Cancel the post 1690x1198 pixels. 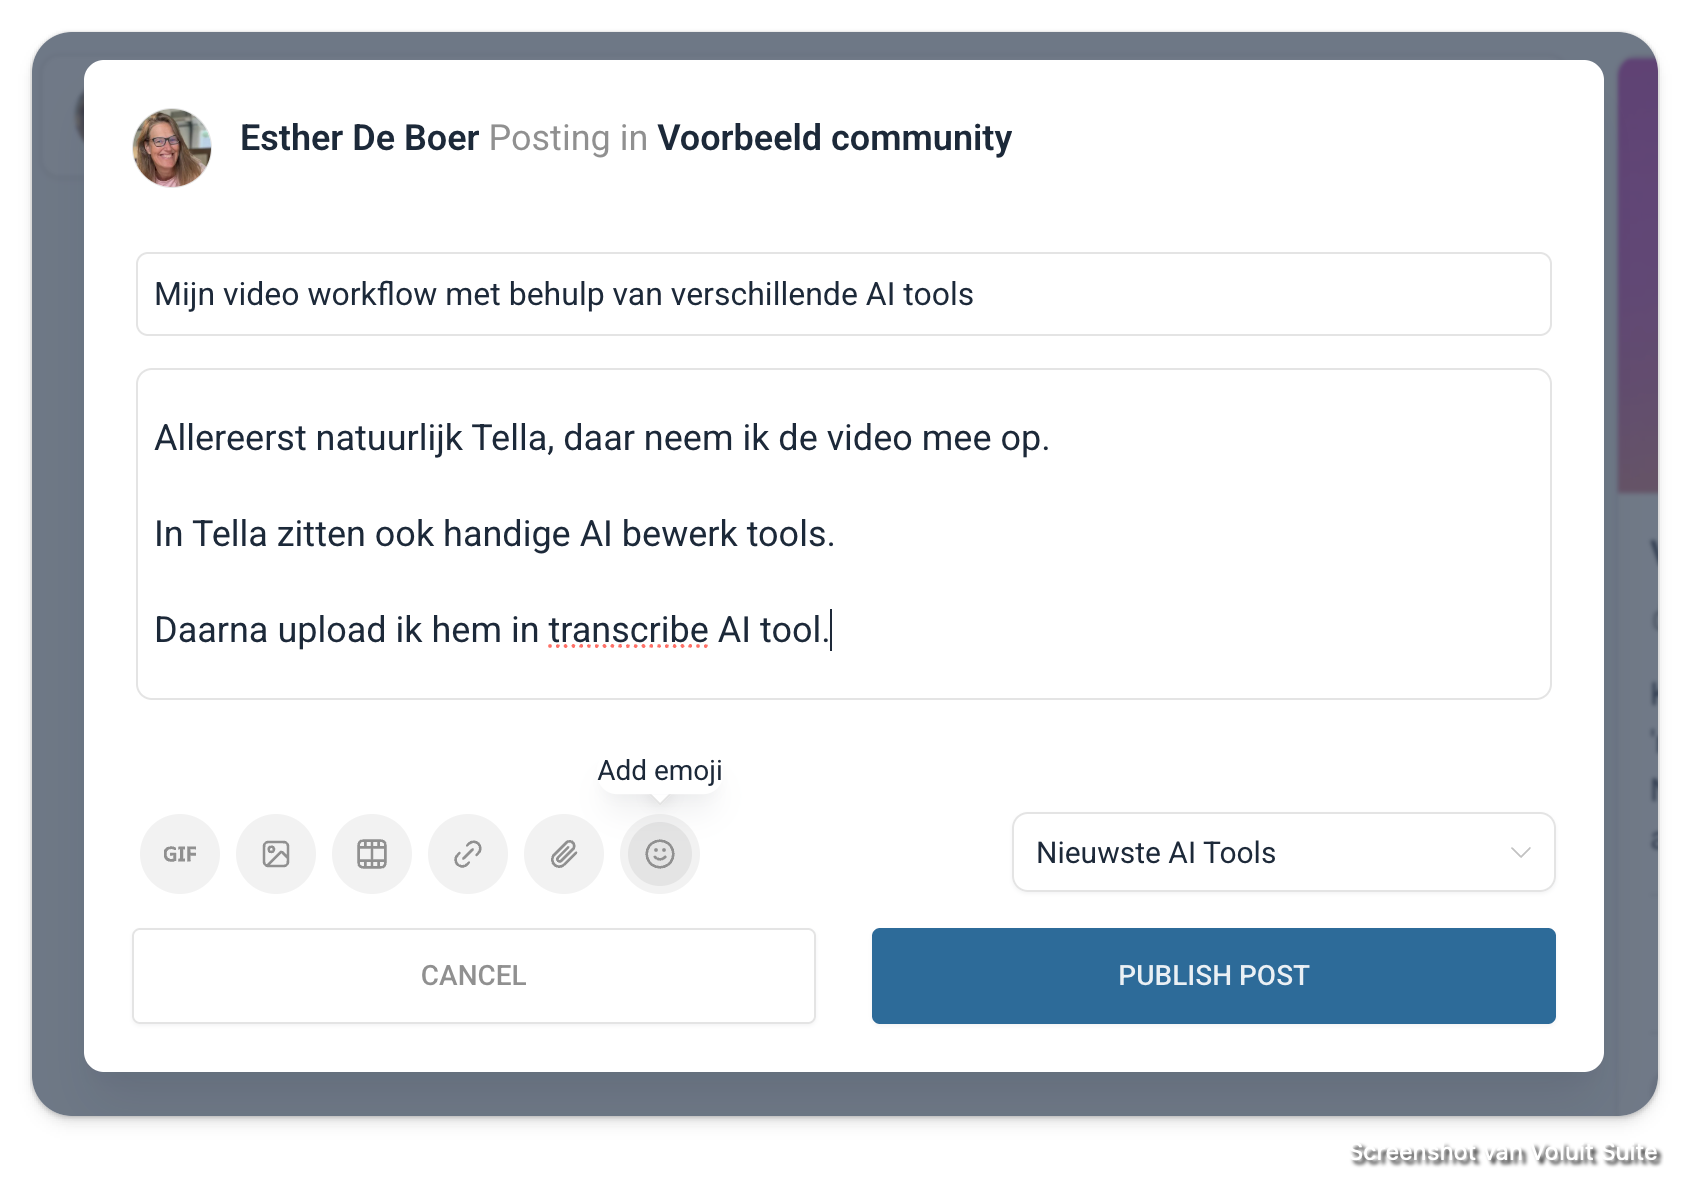(474, 976)
